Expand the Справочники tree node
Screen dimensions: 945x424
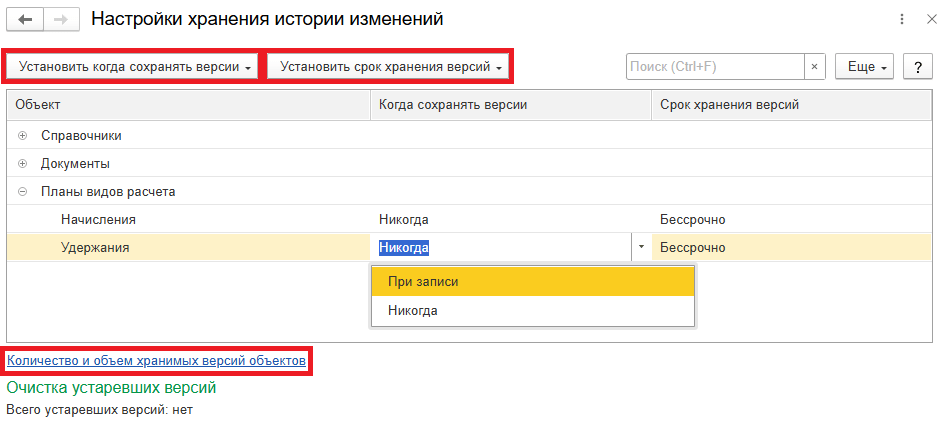[x=22, y=135]
